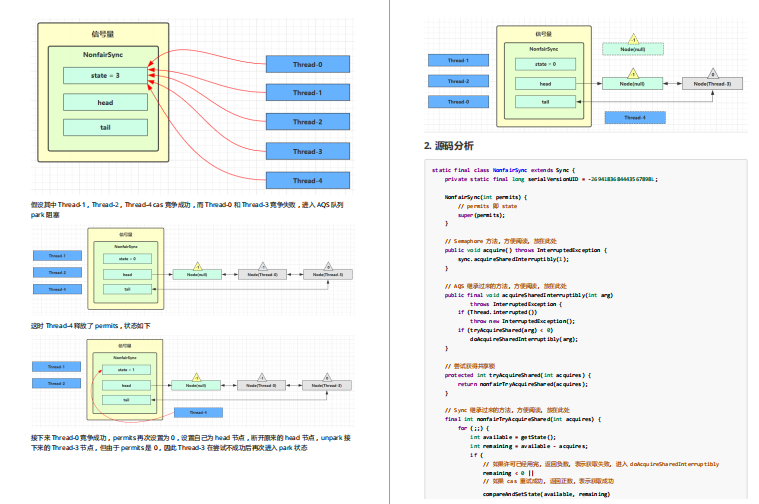Click comment '// 尝试获得共享锁'
The height and width of the screenshot is (504, 759).
(470, 367)
